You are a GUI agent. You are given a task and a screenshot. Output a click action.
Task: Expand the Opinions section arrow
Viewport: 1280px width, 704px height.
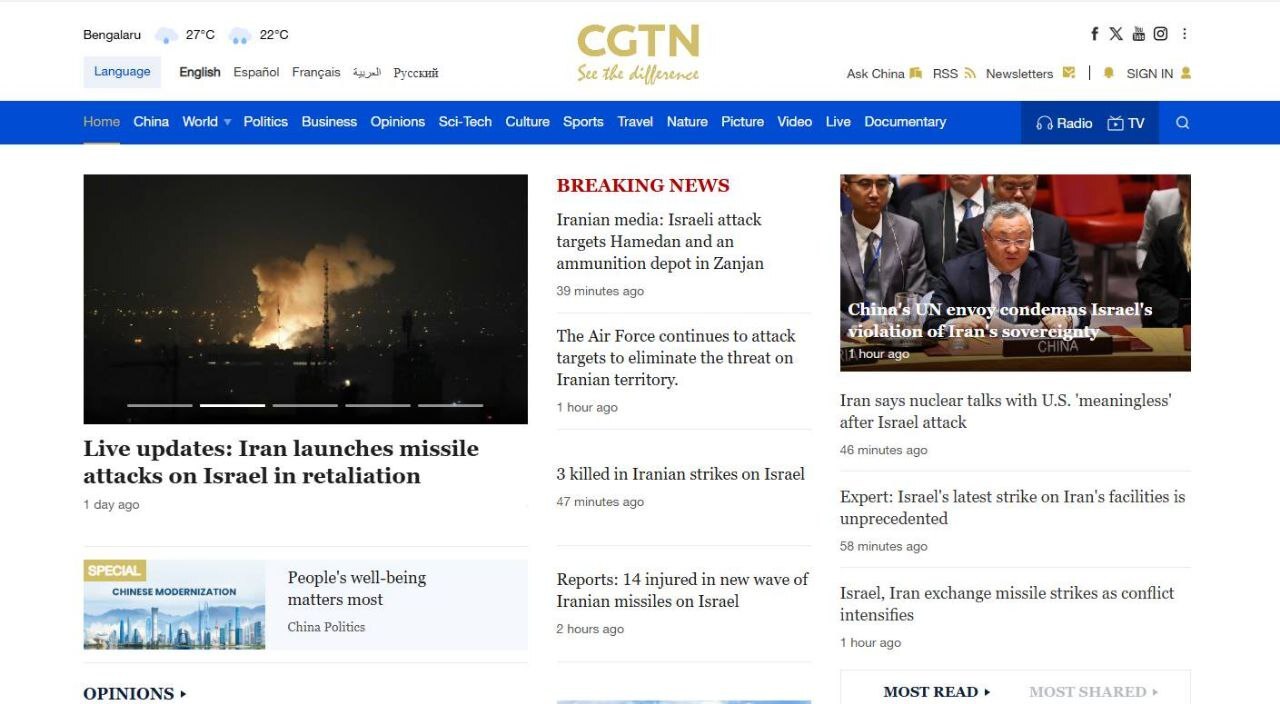tap(183, 693)
